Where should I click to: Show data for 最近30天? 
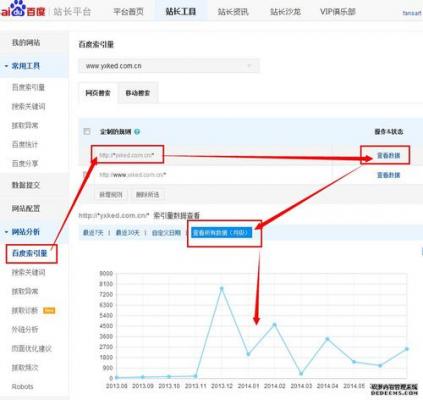(x=127, y=233)
